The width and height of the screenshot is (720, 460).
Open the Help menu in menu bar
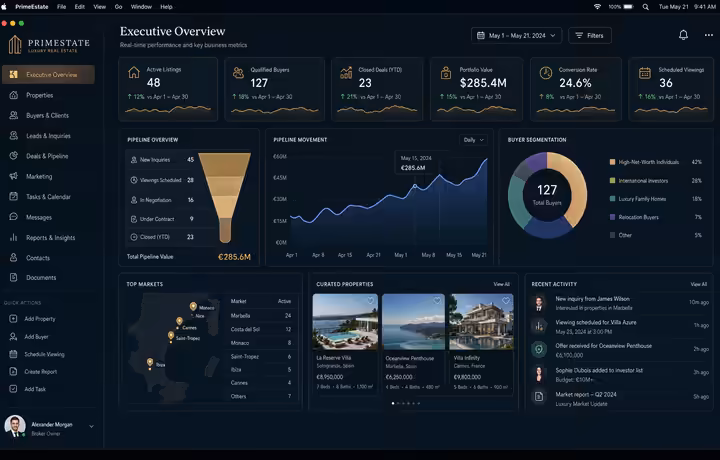point(166,6)
